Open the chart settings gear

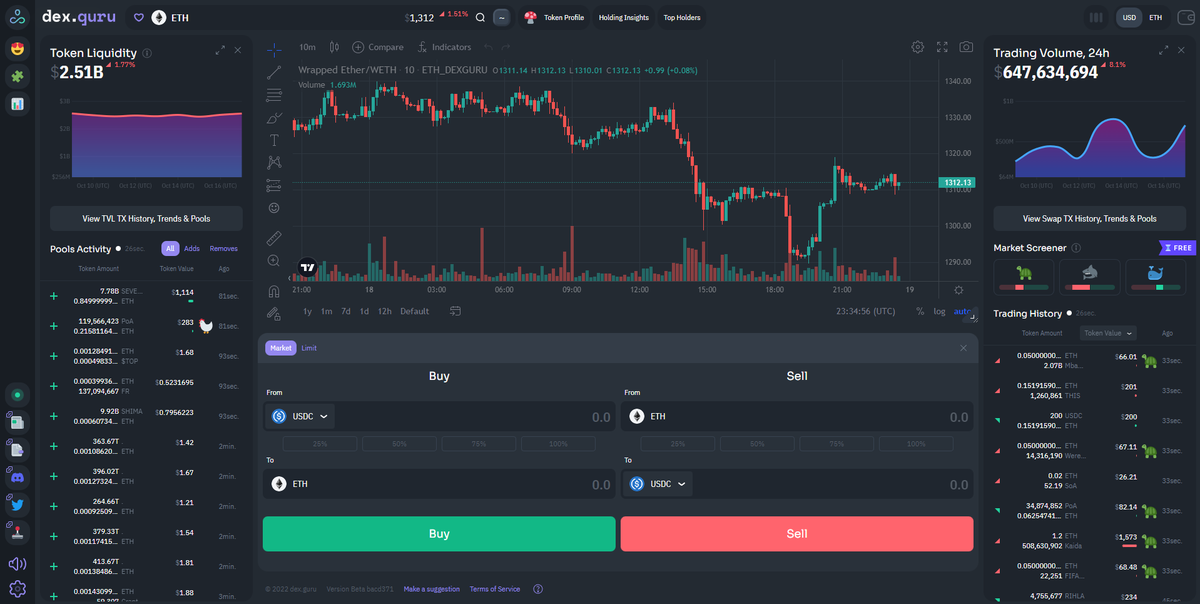click(x=918, y=47)
